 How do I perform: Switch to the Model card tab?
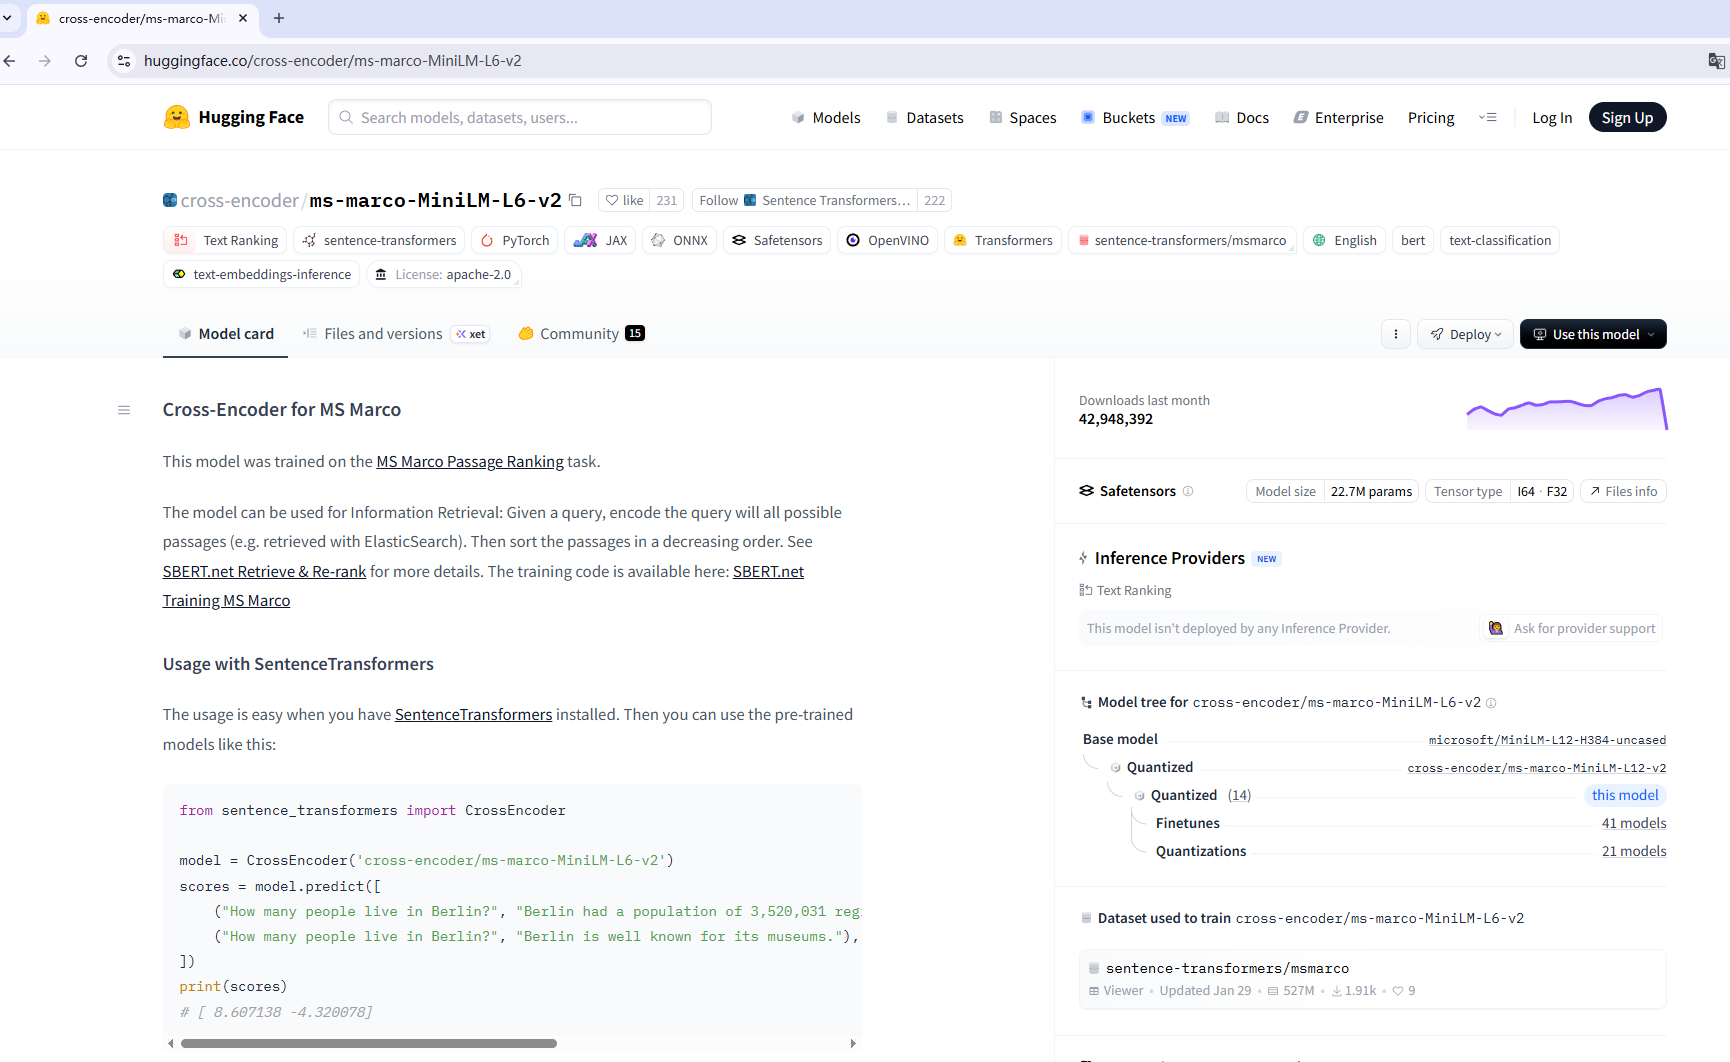(x=226, y=334)
